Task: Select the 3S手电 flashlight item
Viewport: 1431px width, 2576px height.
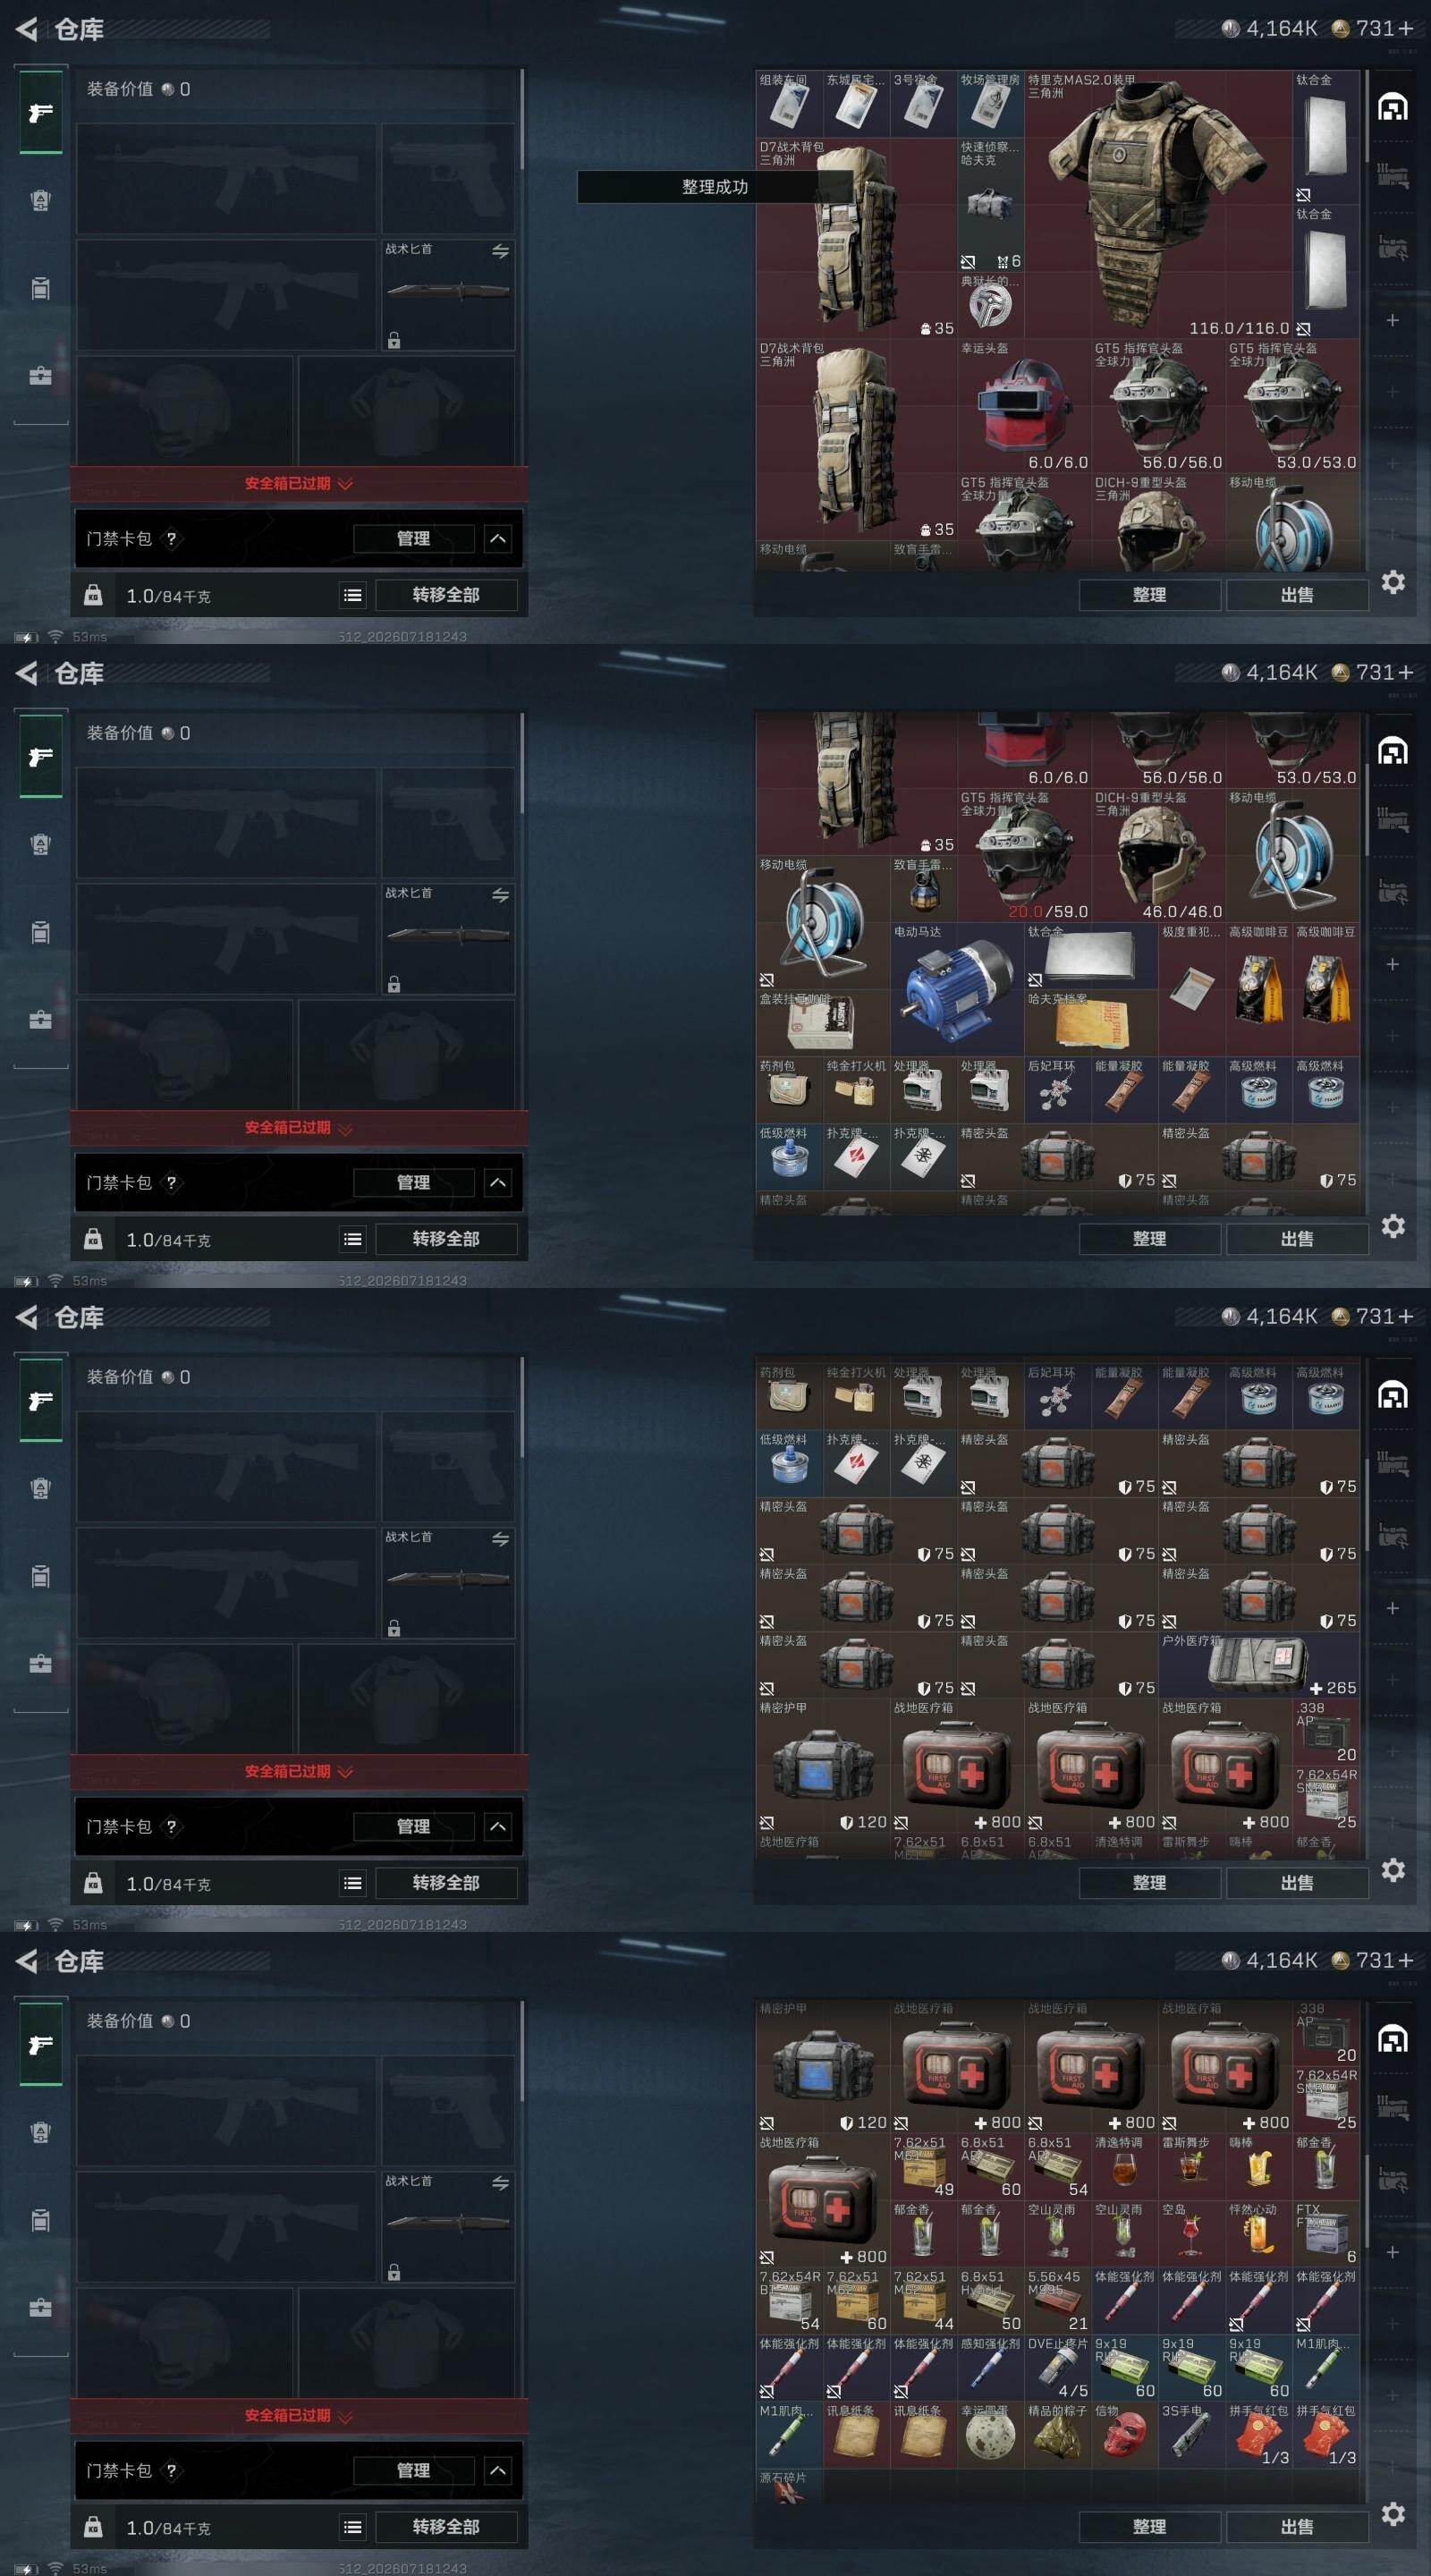Action: point(1191,2434)
